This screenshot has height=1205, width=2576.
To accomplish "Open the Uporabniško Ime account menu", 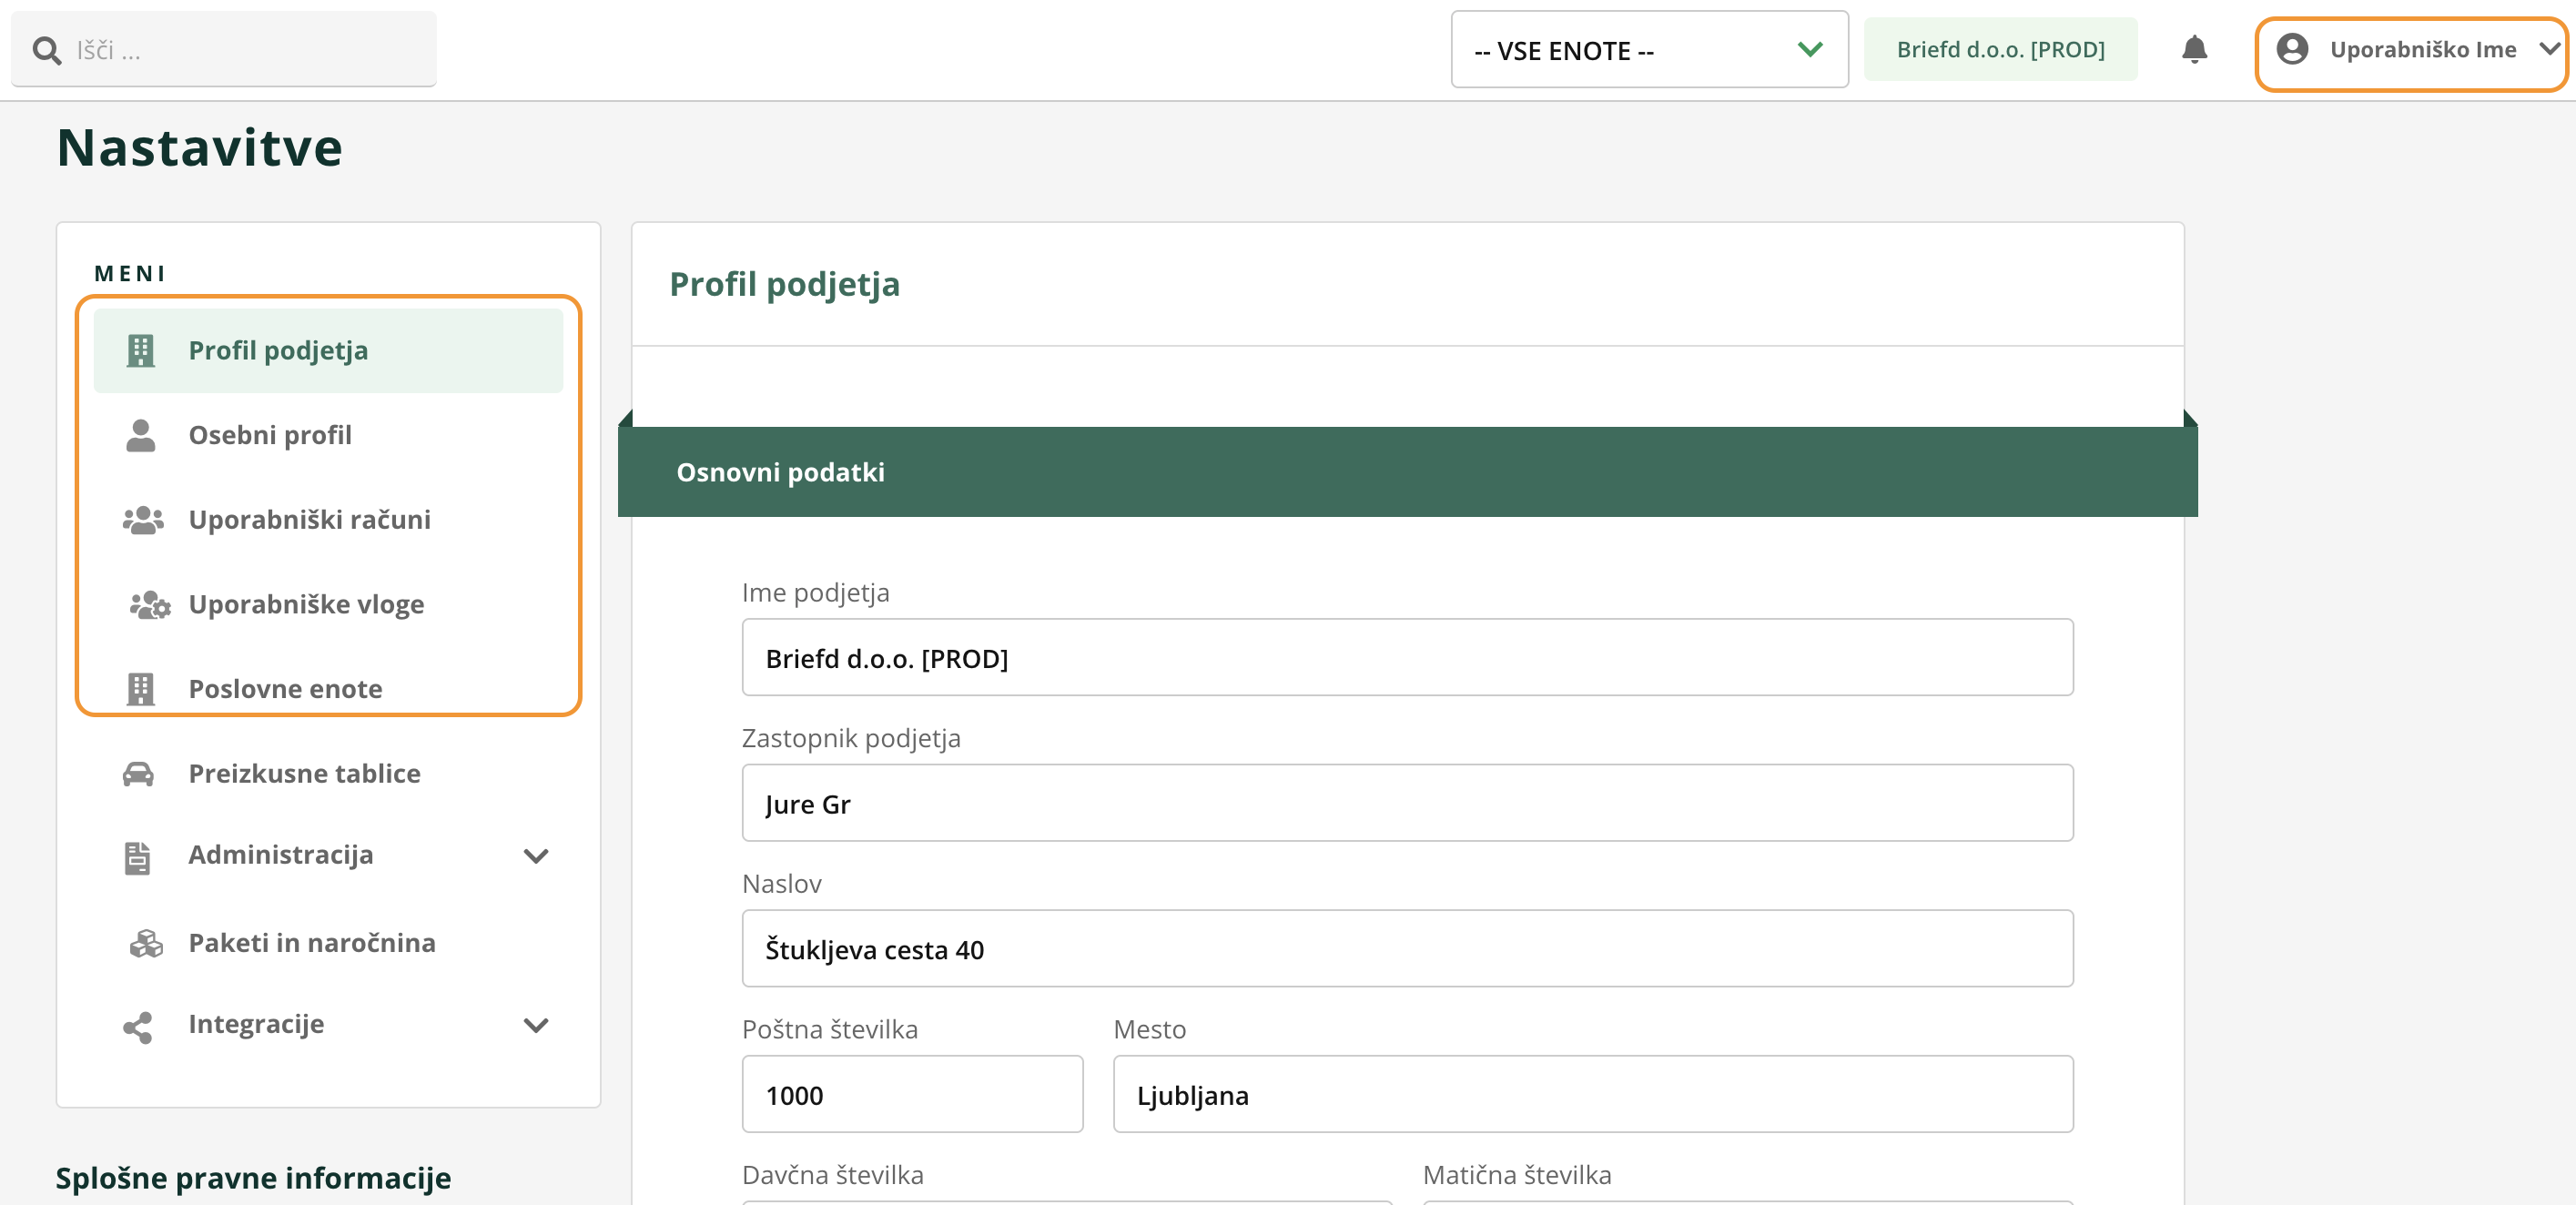I will tap(2422, 50).
